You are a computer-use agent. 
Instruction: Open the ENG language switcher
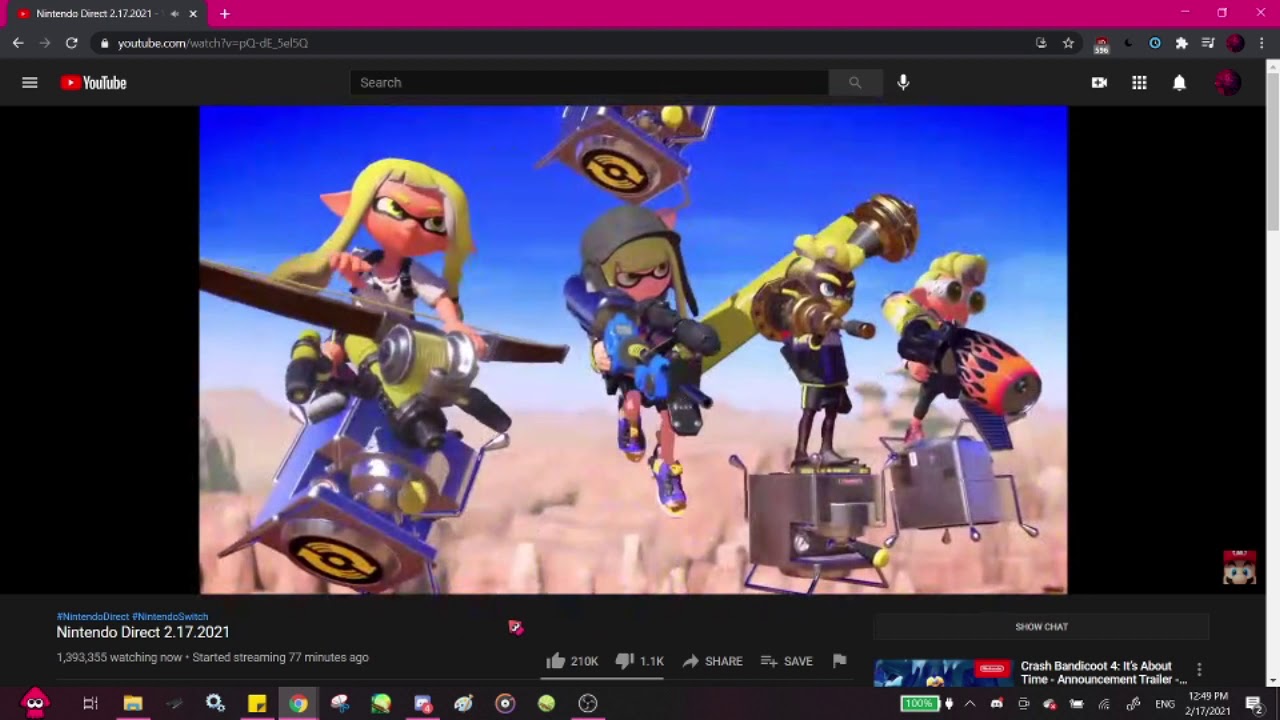click(1165, 704)
